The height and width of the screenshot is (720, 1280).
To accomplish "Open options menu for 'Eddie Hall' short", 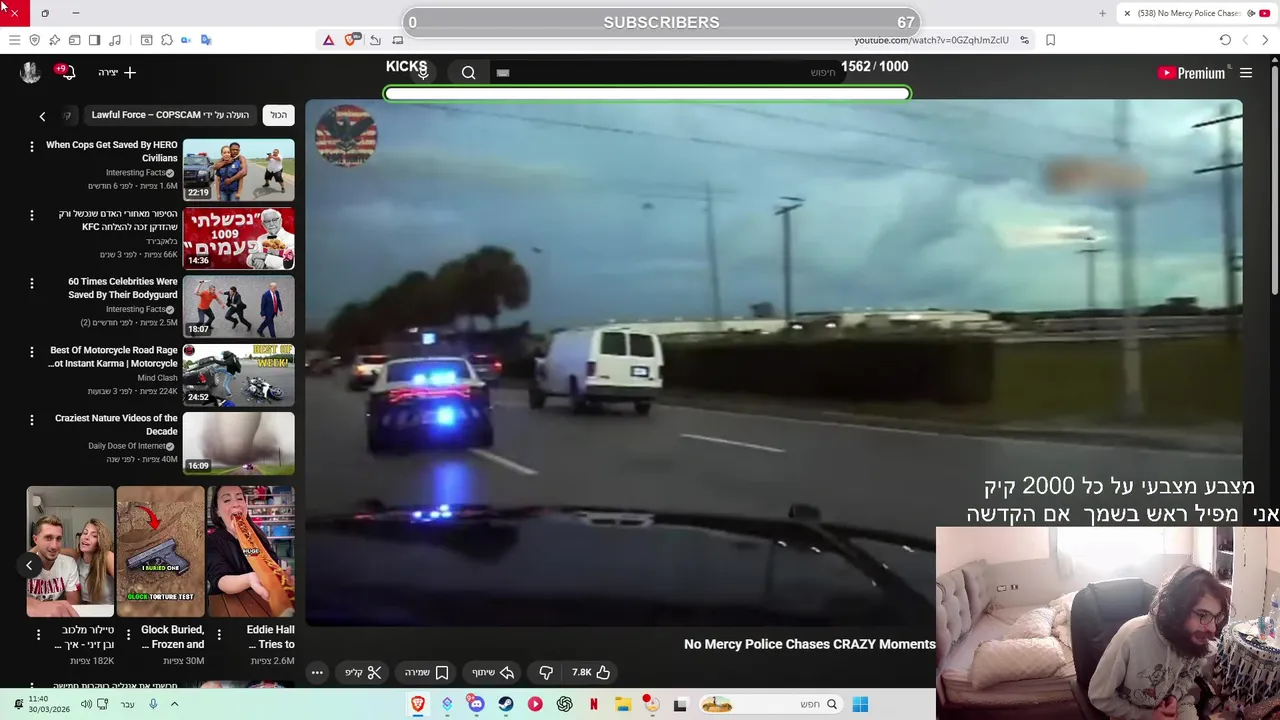I will pos(218,634).
